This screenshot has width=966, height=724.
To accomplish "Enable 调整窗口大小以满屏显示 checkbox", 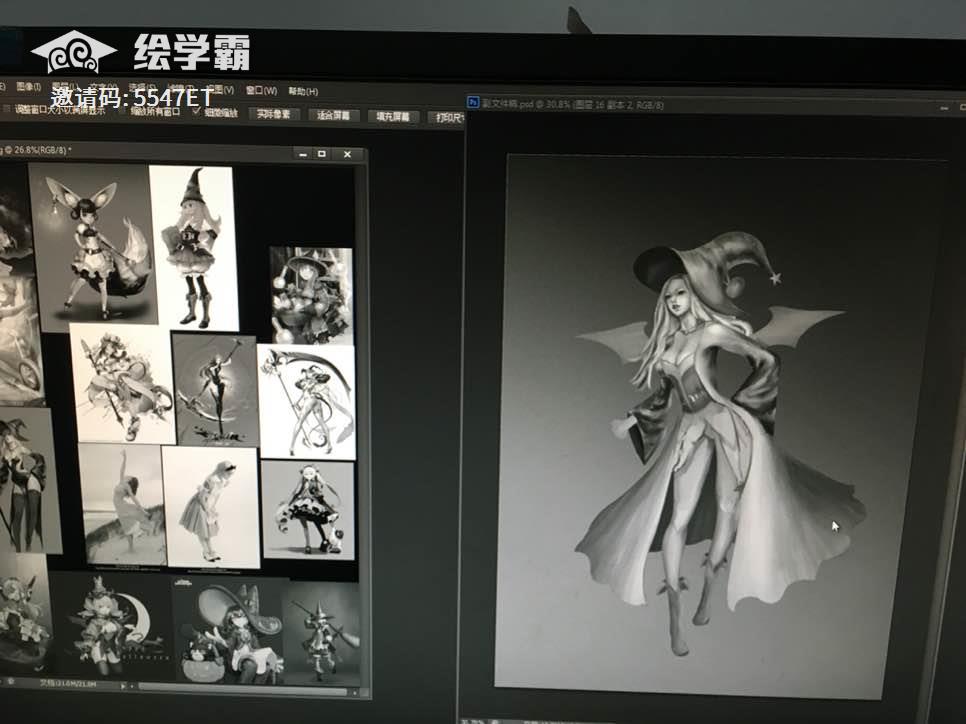I will pyautogui.click(x=7, y=109).
